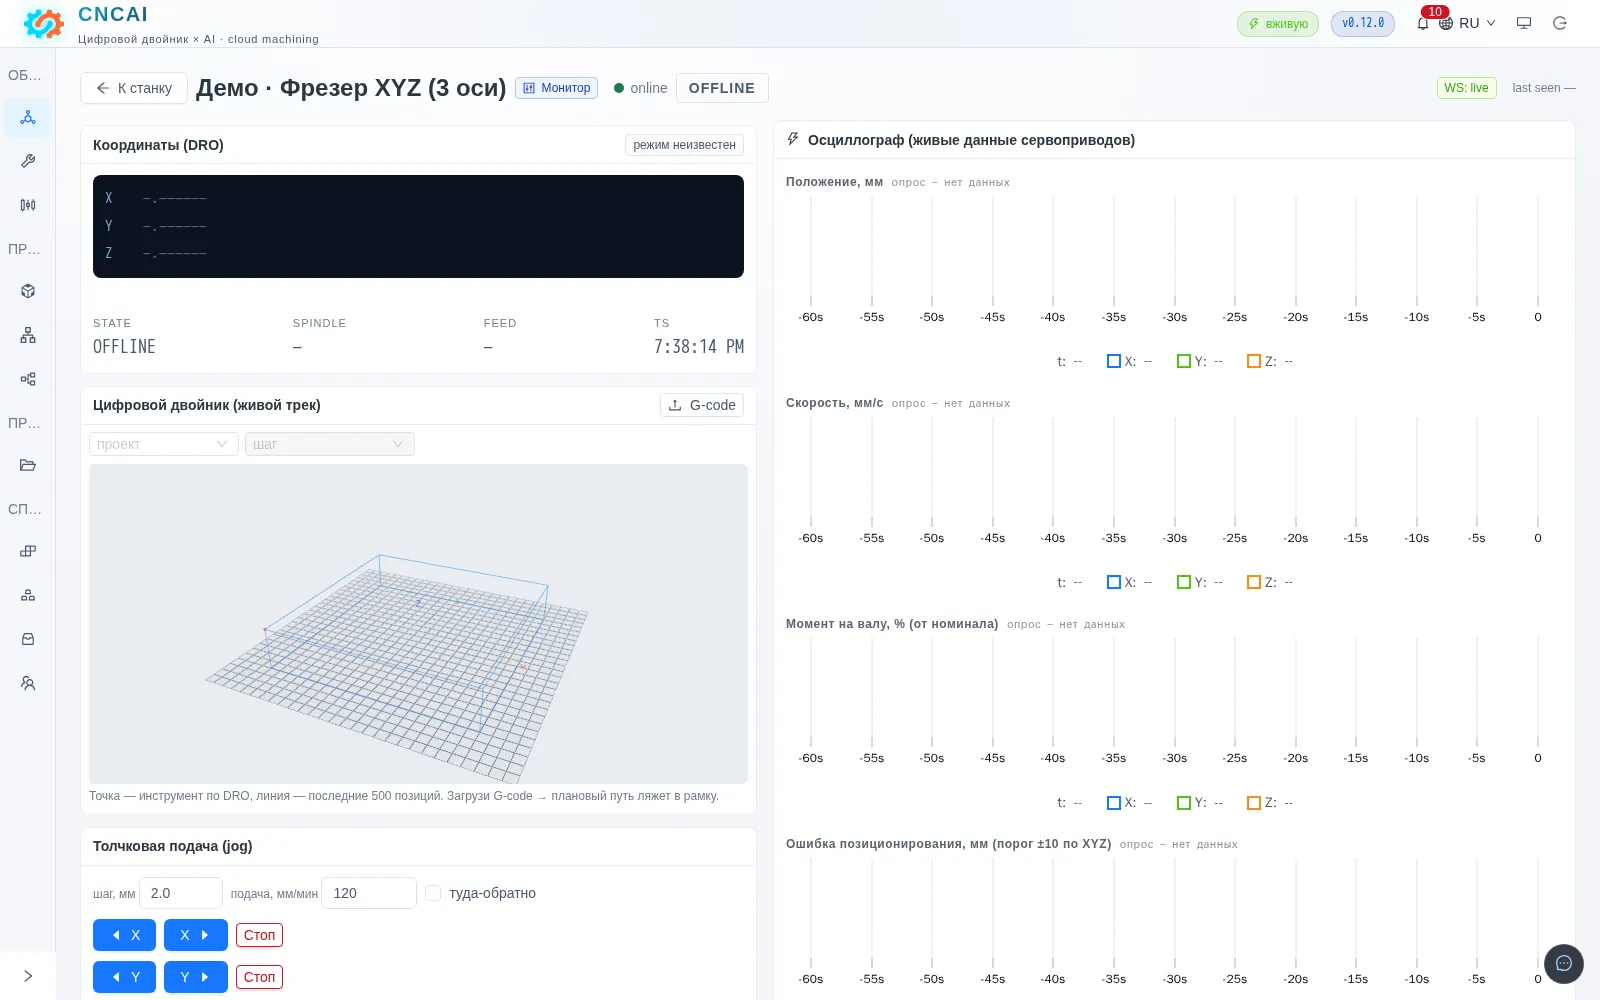Focus the 'подача, мм/мин' input field
The width and height of the screenshot is (1600, 1000).
(369, 893)
